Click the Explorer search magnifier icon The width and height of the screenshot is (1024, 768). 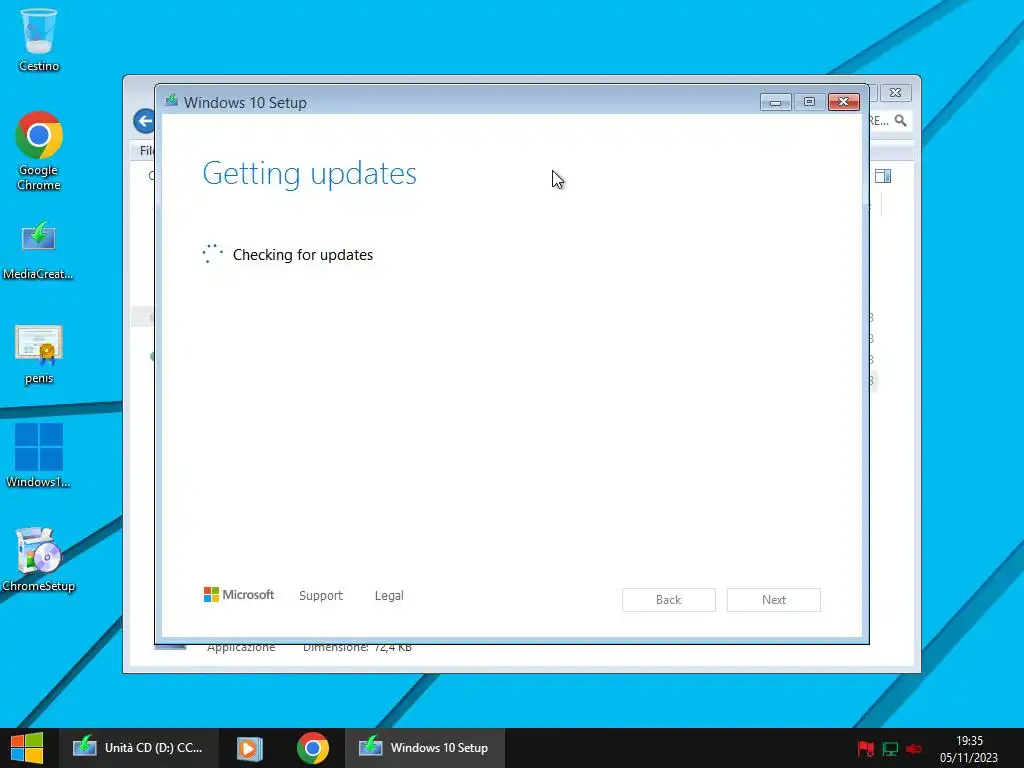point(901,121)
